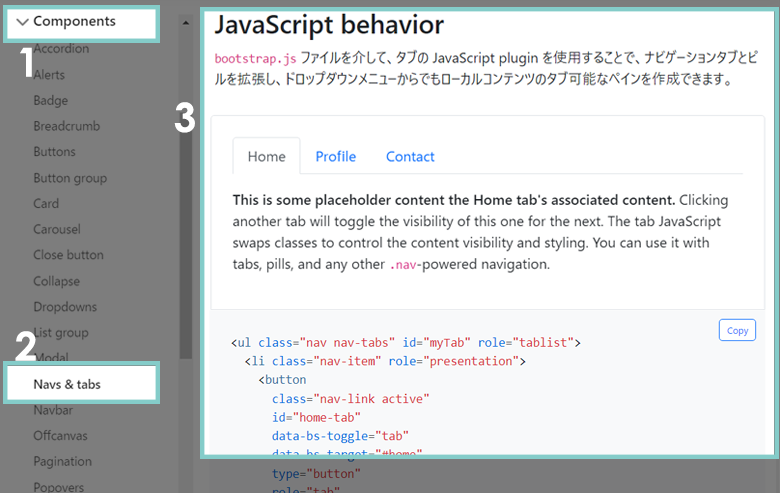The width and height of the screenshot is (780, 493).
Task: Click the sidebar scroll-up arrow
Action: point(185,21)
